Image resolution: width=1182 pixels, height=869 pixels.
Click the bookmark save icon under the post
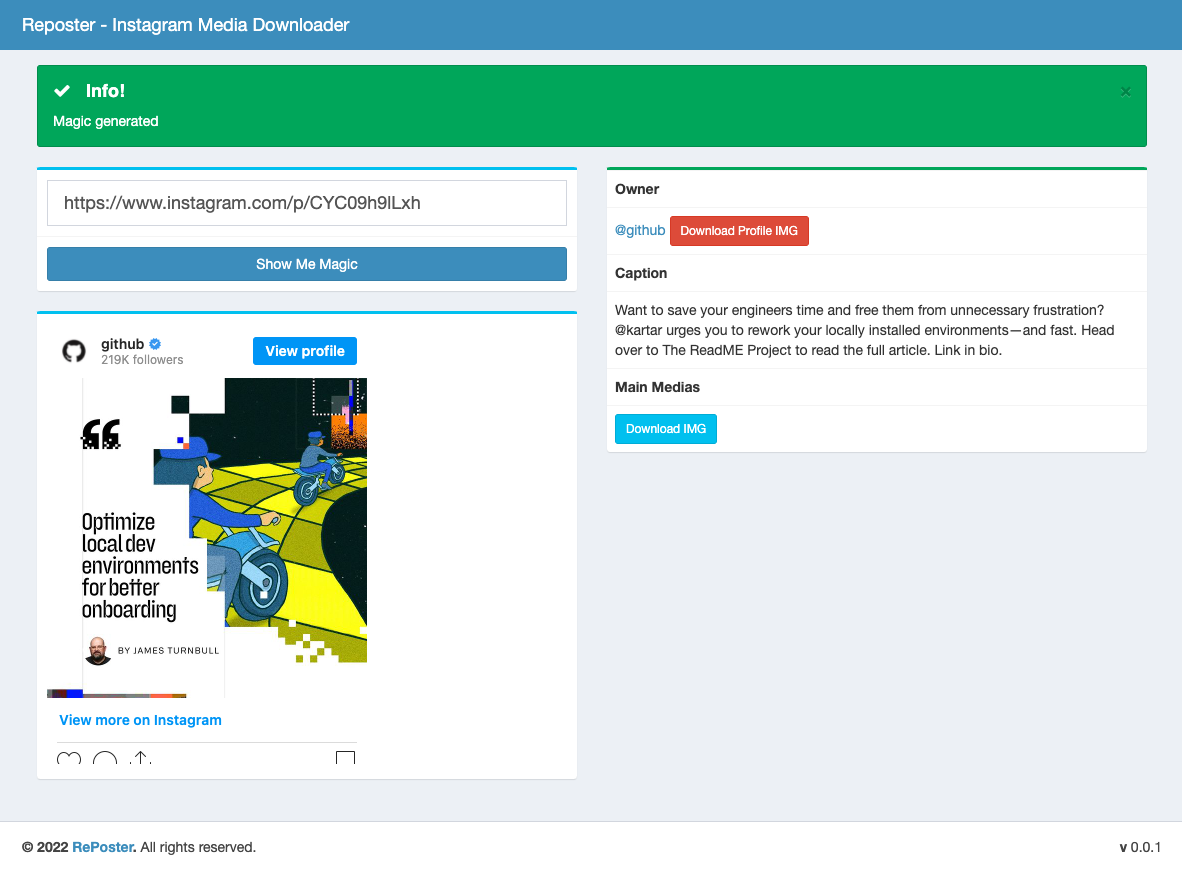tap(345, 758)
